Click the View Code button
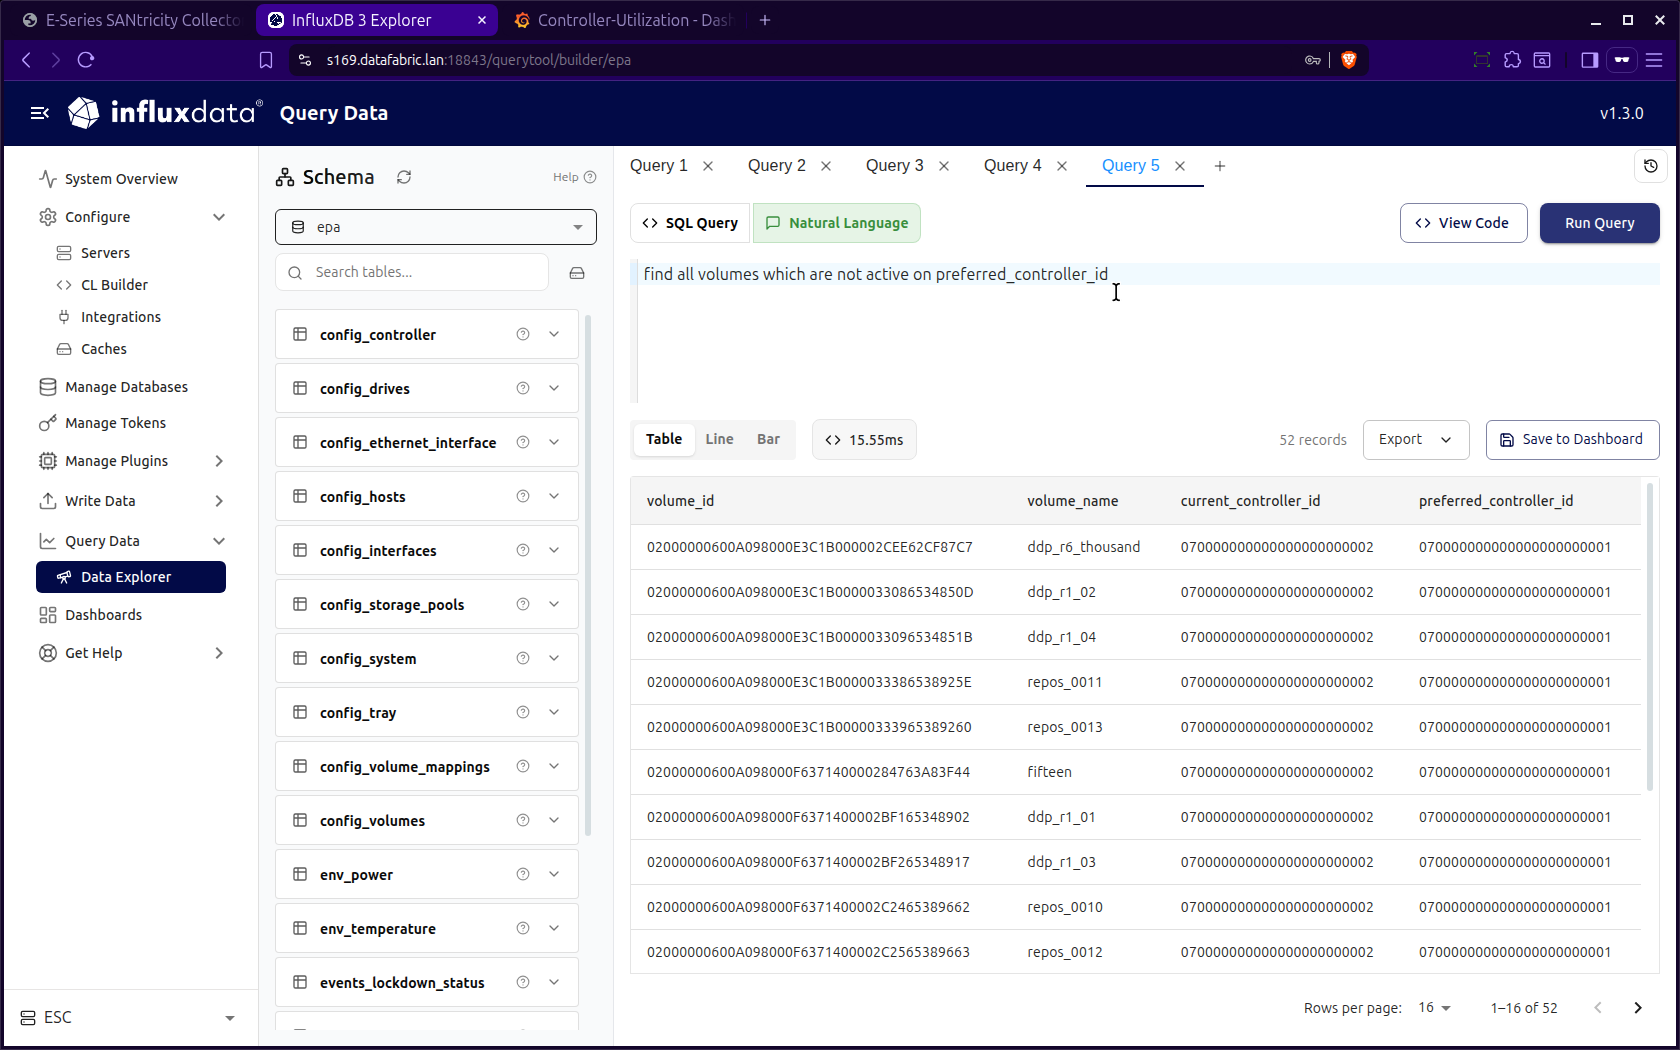 (1463, 223)
